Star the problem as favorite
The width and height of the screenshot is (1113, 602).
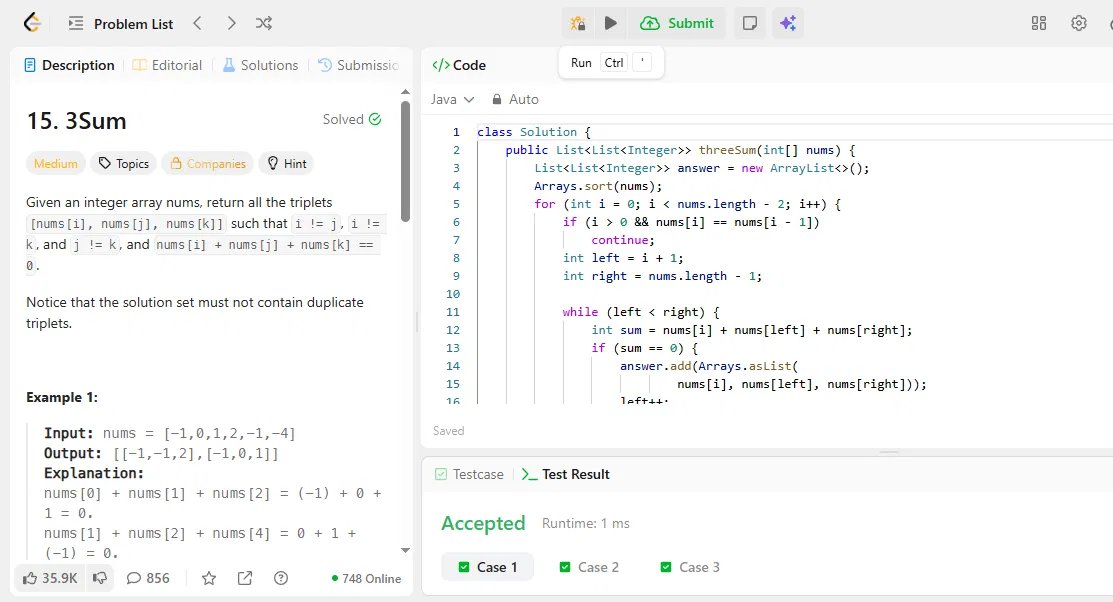(209, 579)
